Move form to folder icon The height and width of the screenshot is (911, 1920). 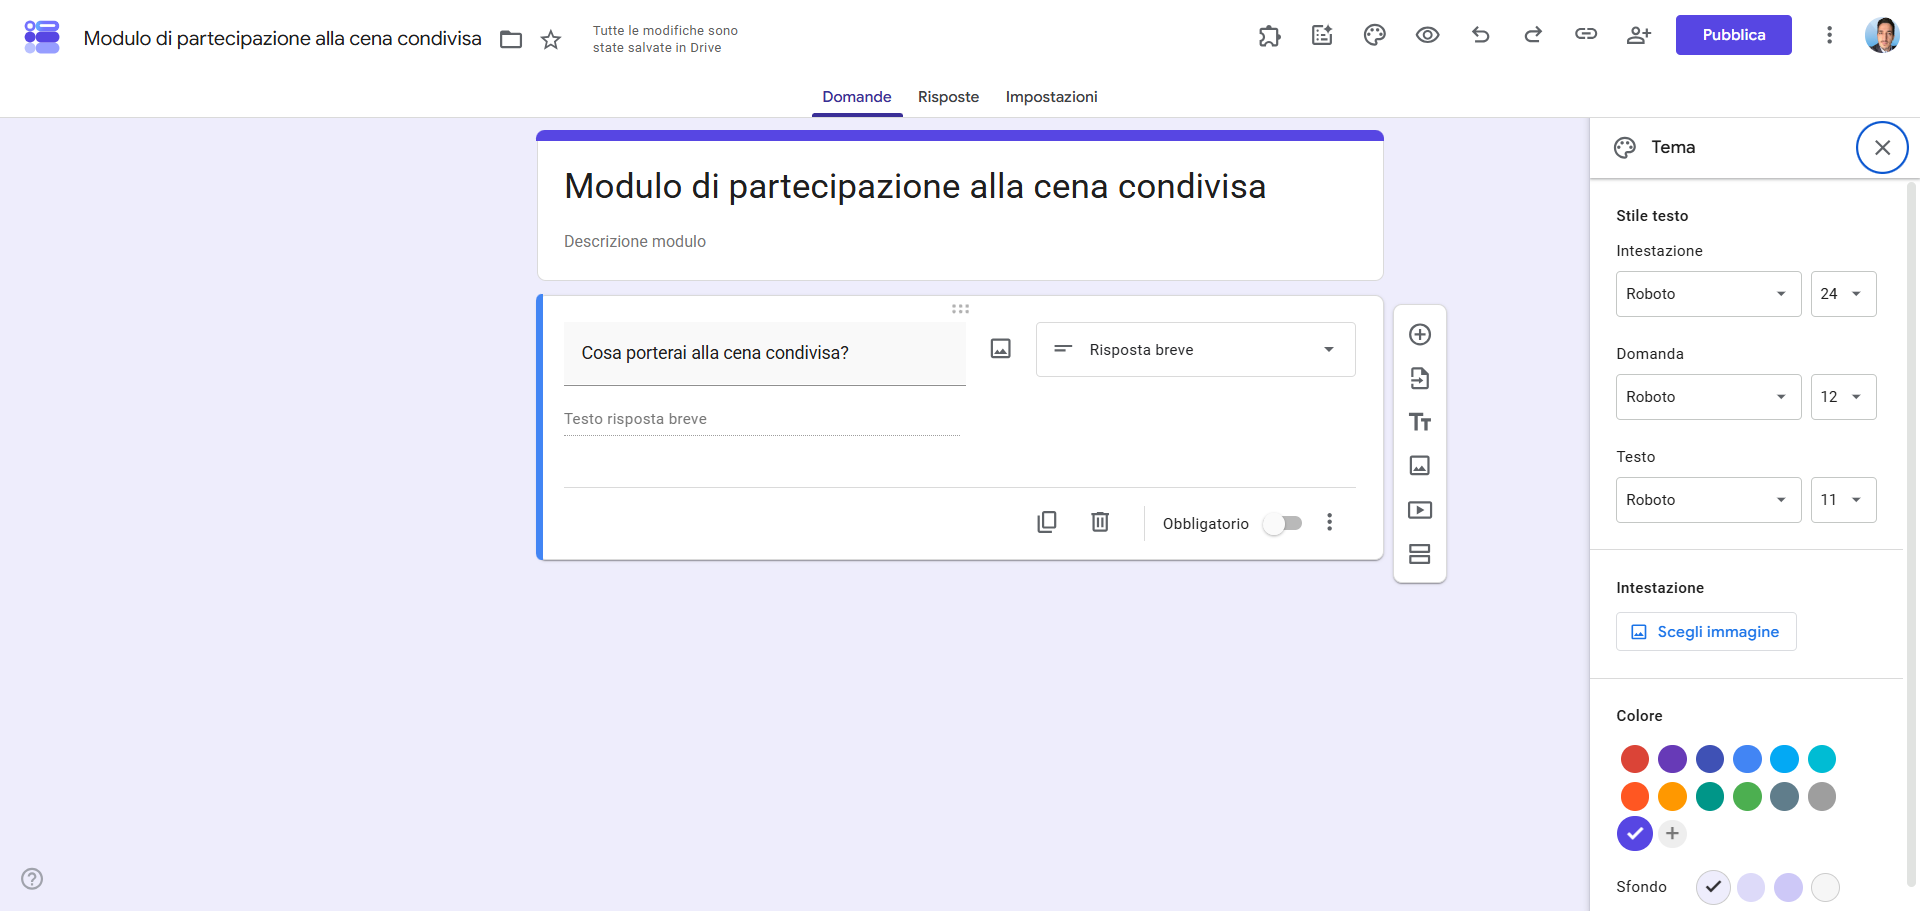[511, 40]
